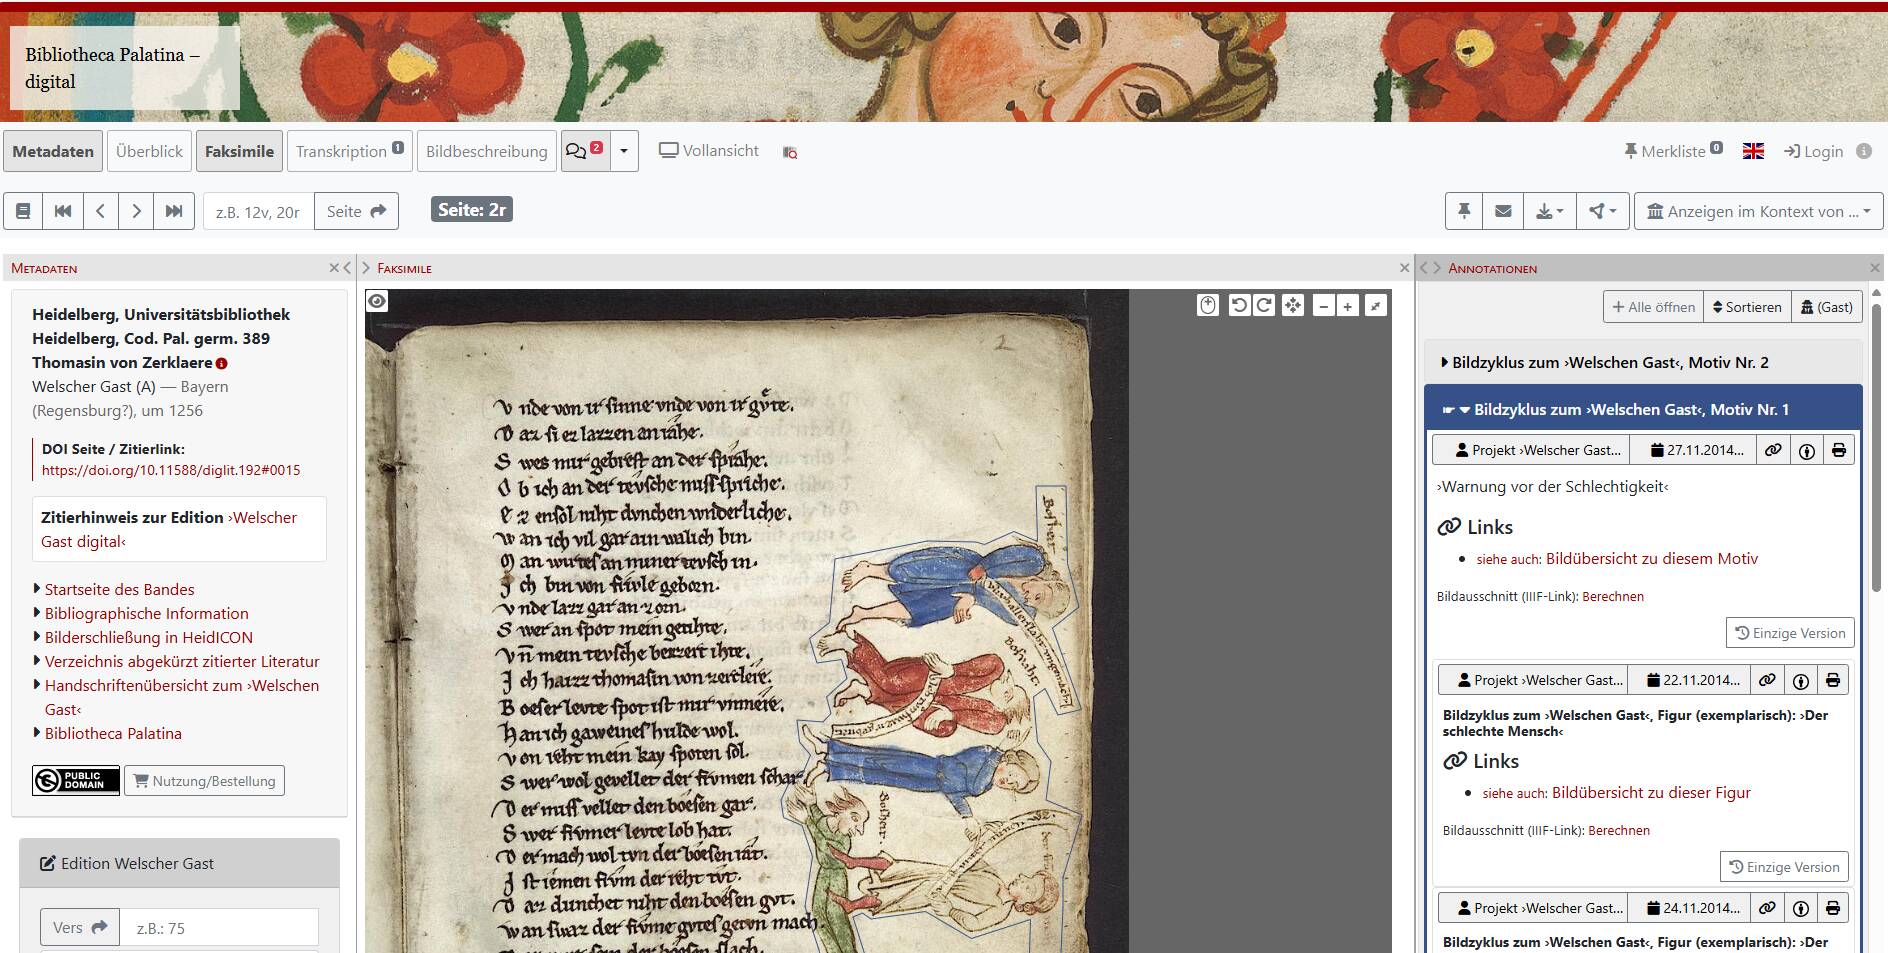Print the 24.11.2014 annotation
1888x953 pixels.
[1832, 908]
